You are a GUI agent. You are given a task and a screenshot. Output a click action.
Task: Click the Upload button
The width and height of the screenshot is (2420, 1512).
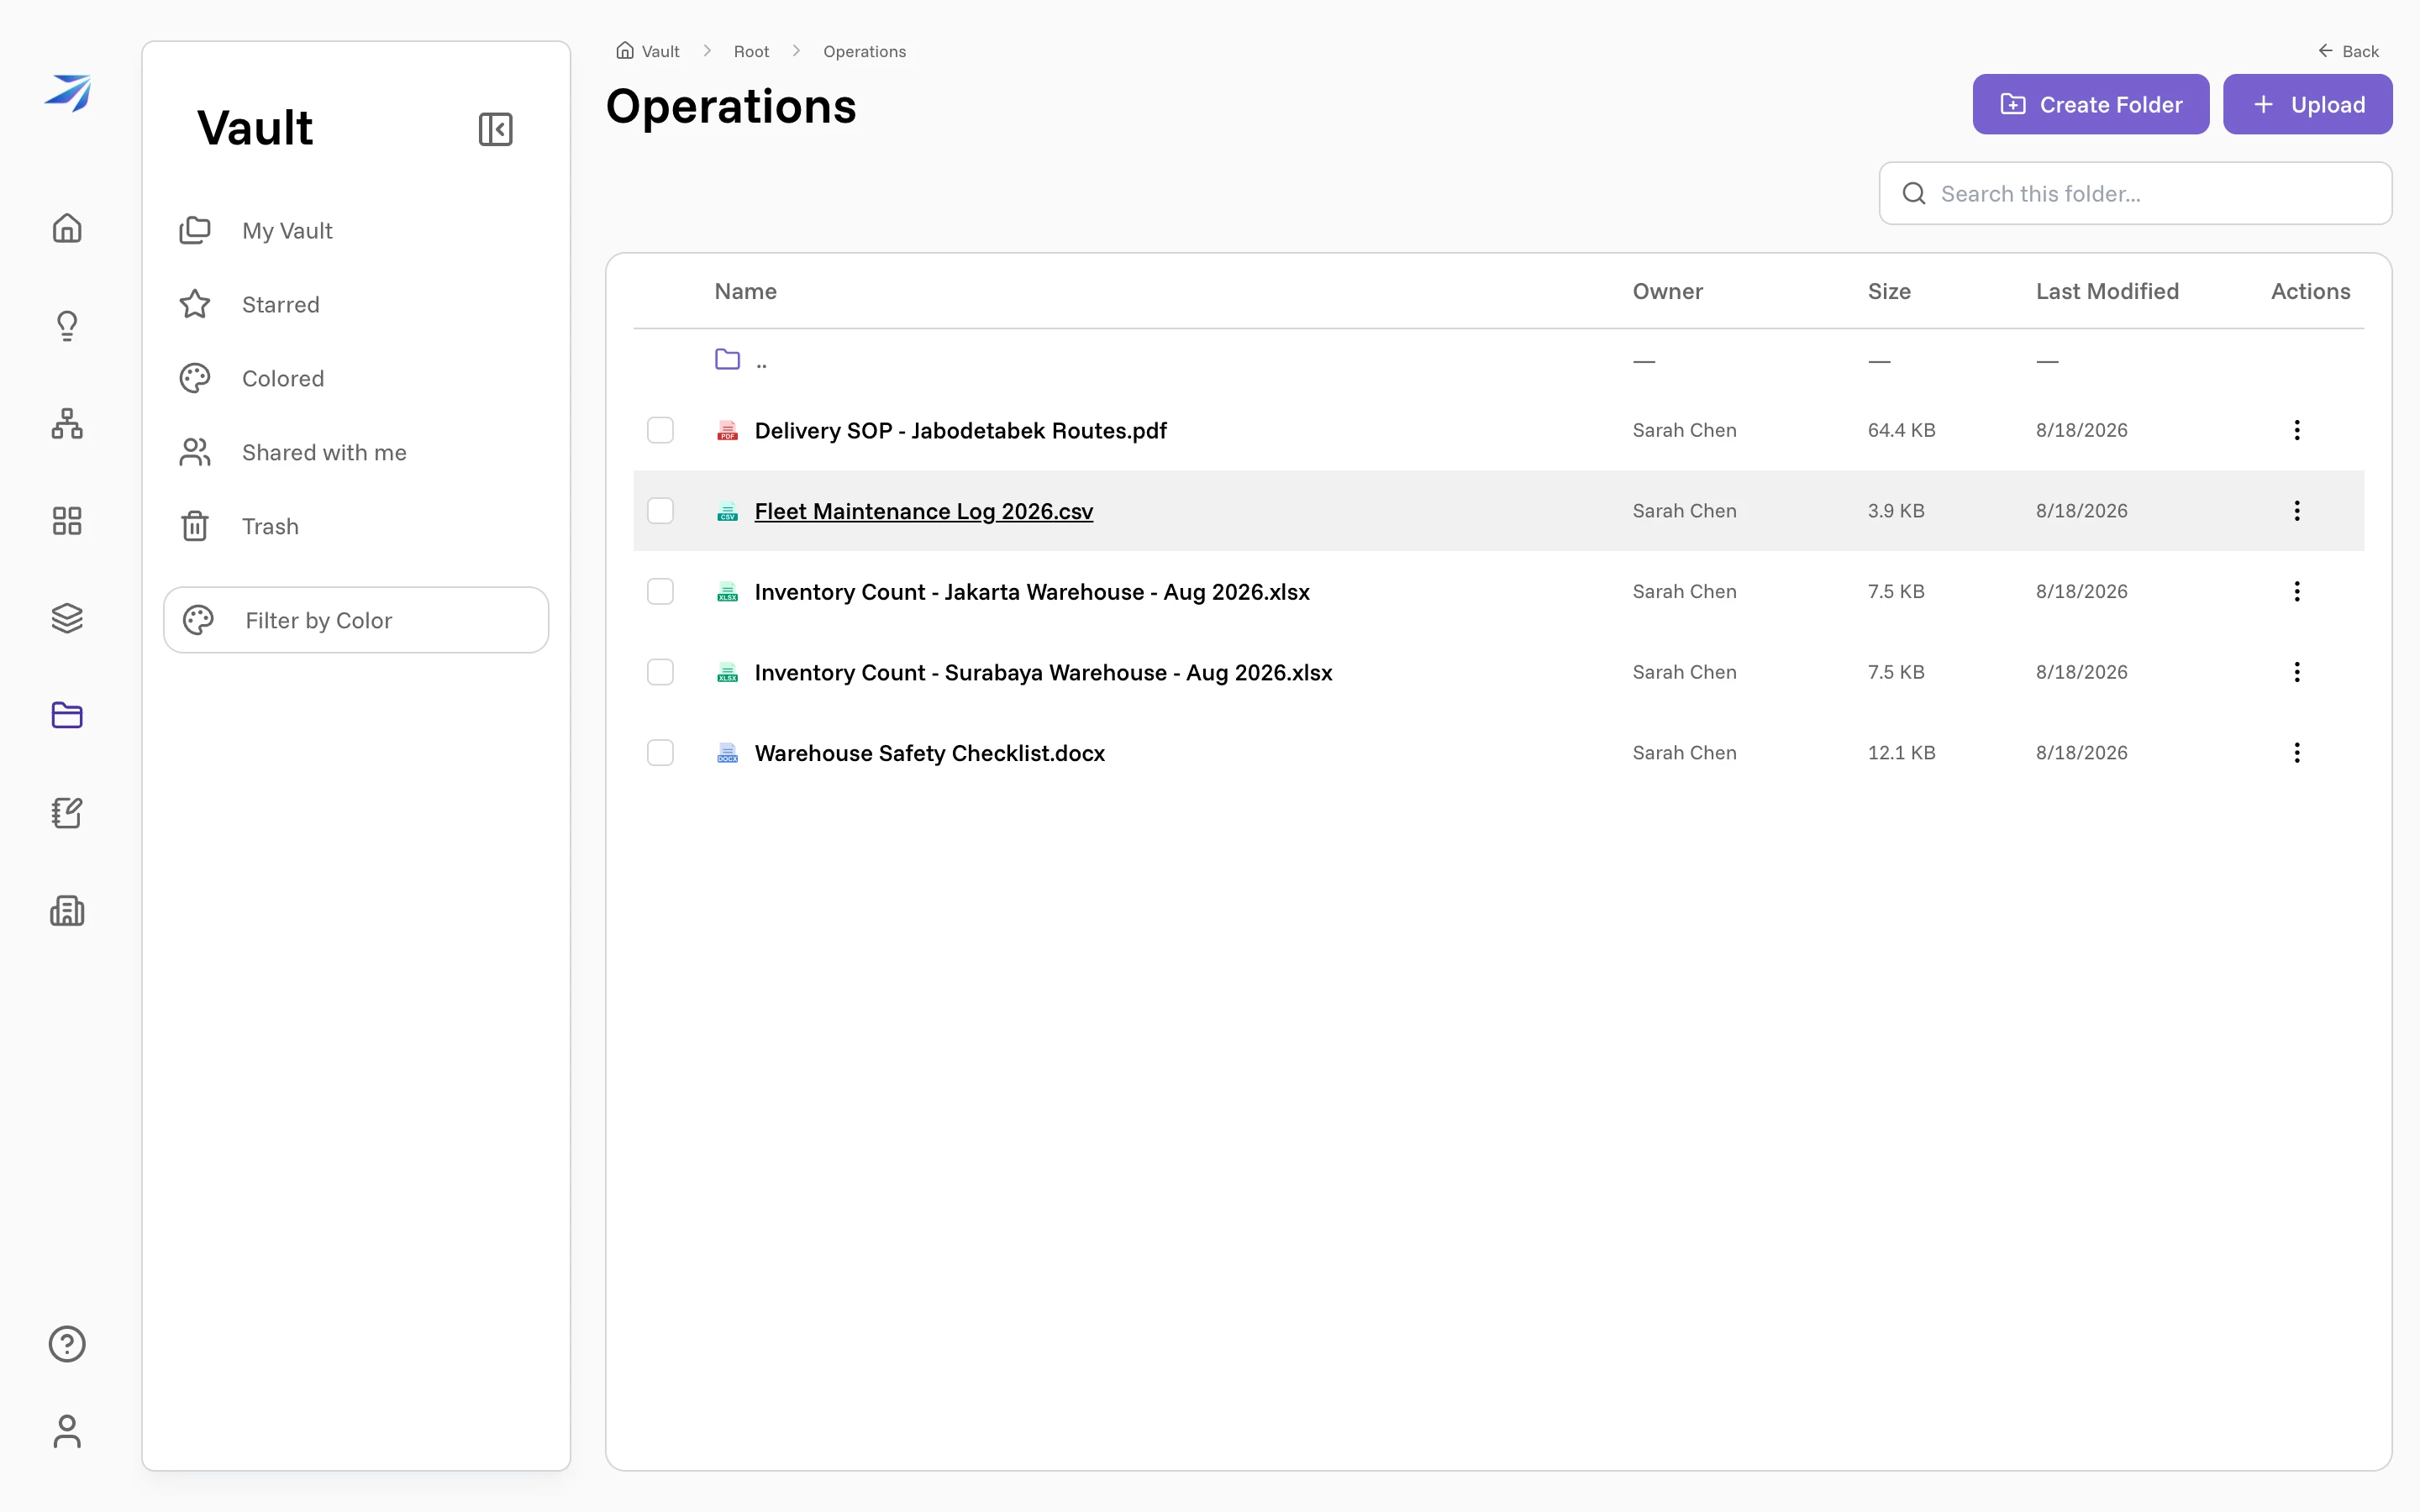[x=2307, y=104]
